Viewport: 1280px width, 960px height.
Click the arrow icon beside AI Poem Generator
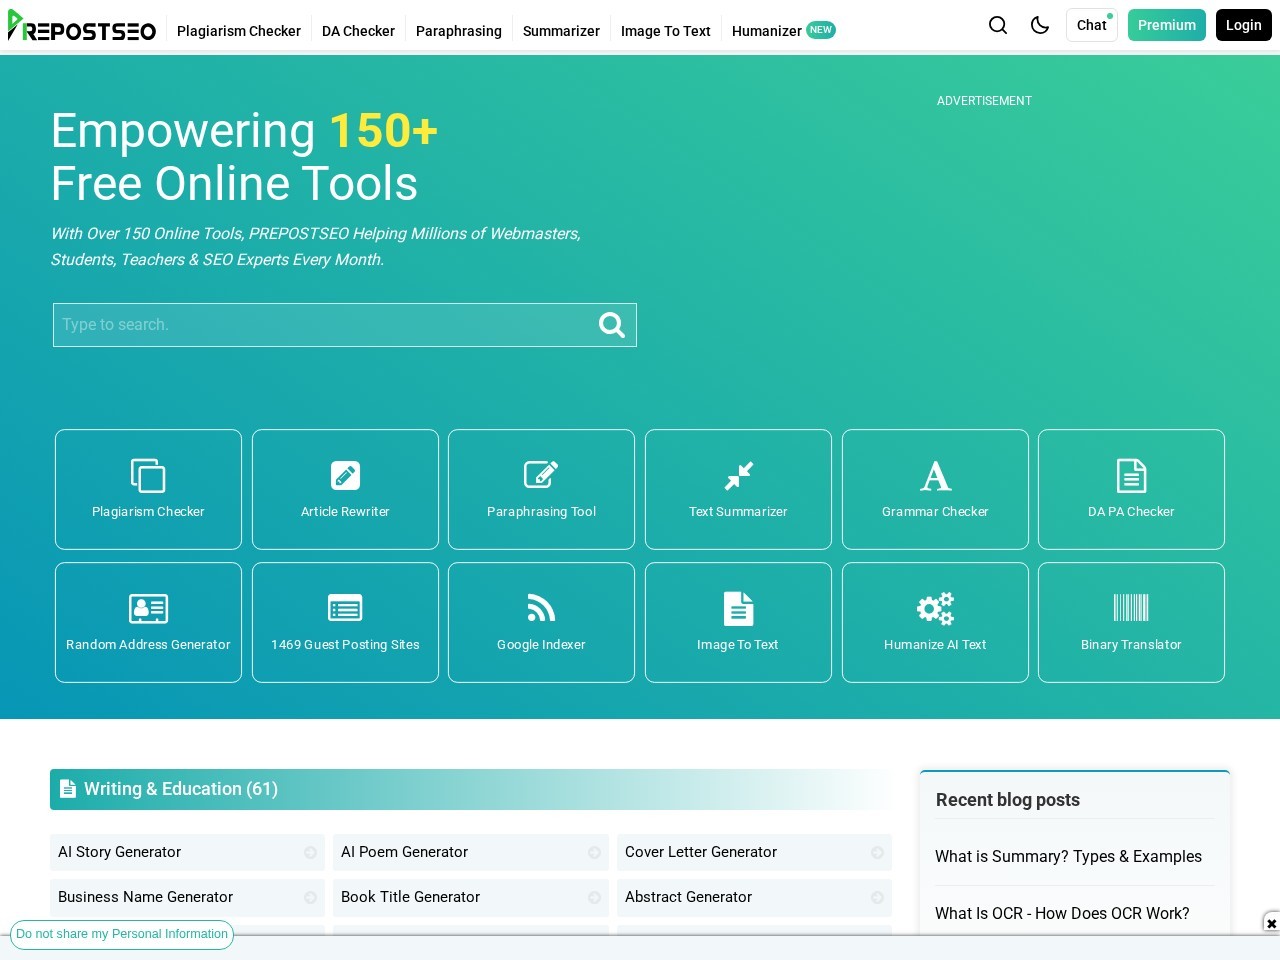tap(594, 853)
